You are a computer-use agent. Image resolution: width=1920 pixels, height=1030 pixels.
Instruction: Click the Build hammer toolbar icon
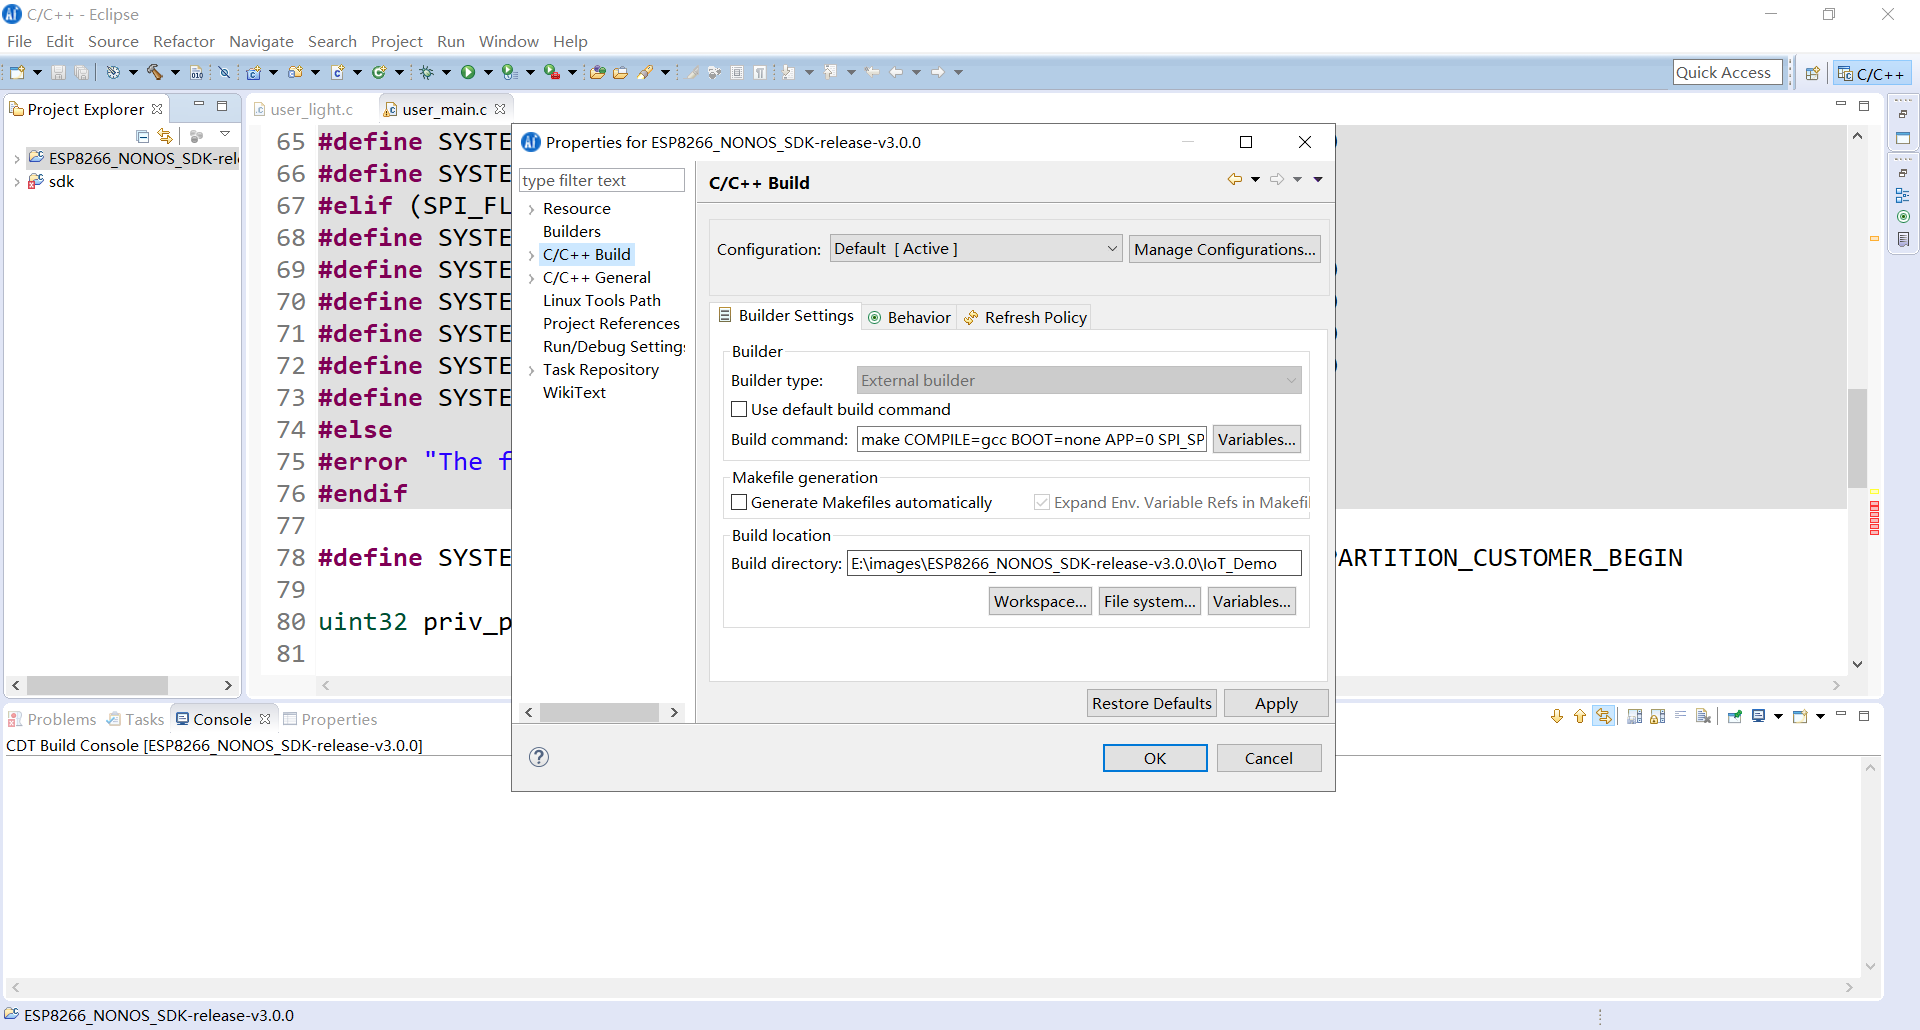(155, 72)
